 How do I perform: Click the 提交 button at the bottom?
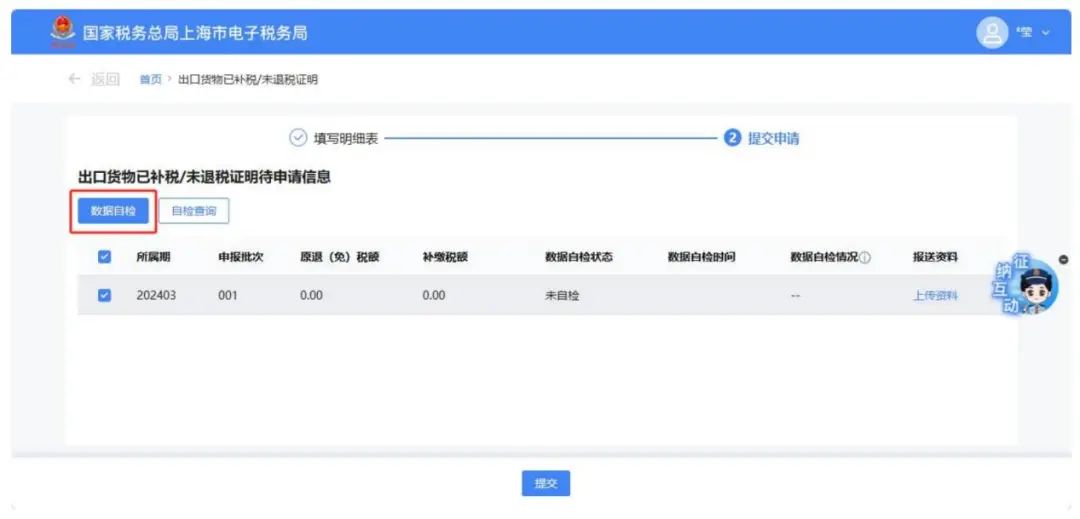[546, 483]
